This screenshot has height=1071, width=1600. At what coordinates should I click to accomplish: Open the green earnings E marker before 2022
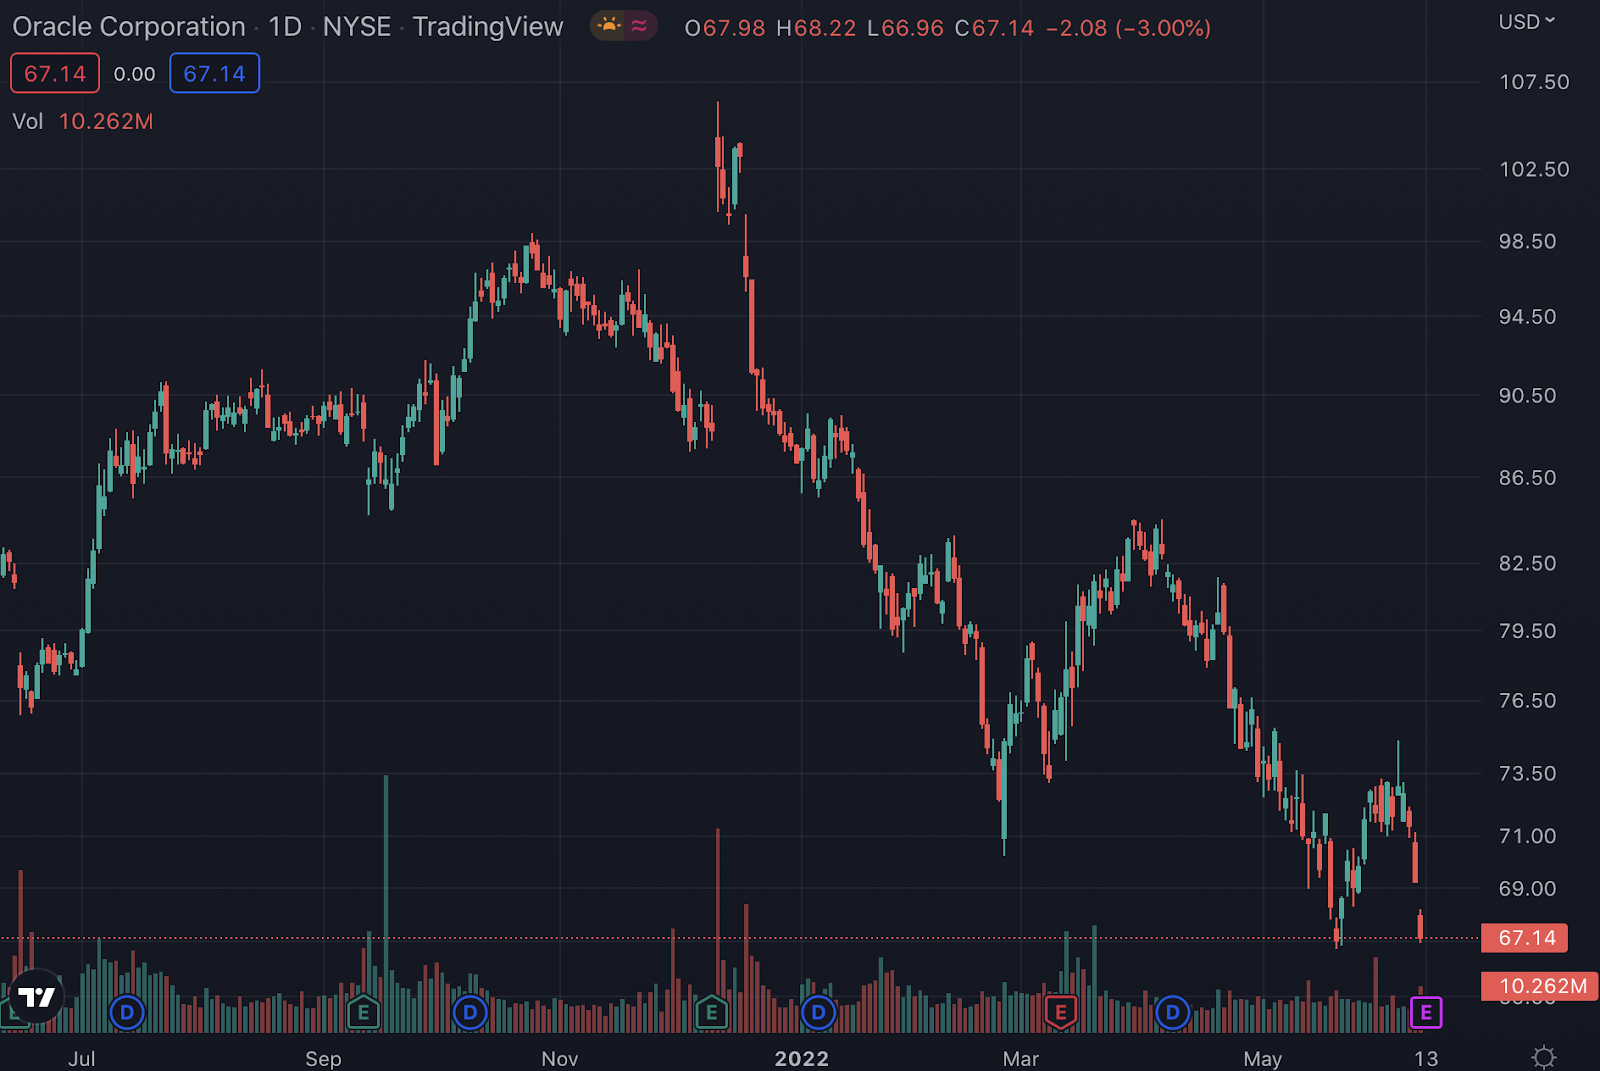[x=711, y=1013]
